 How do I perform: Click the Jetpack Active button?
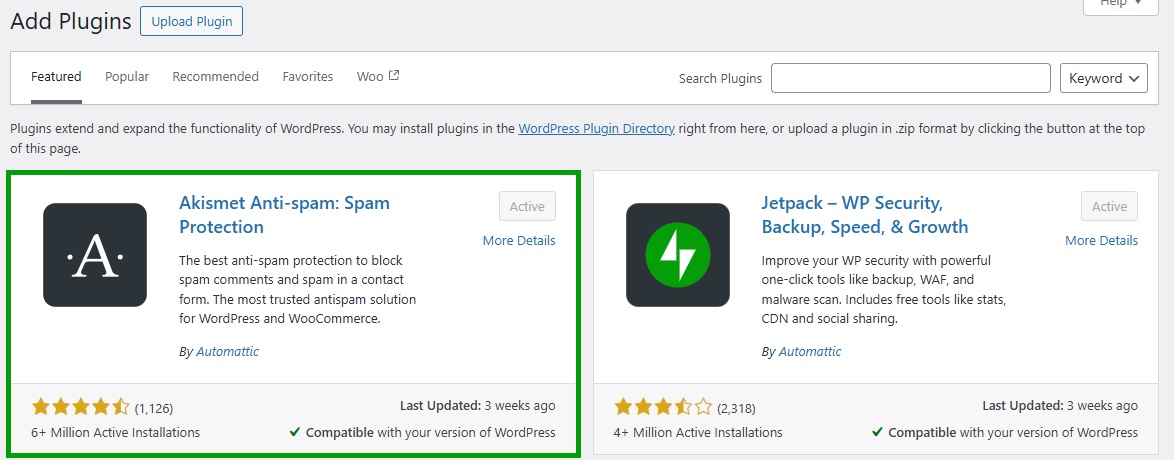(1110, 207)
